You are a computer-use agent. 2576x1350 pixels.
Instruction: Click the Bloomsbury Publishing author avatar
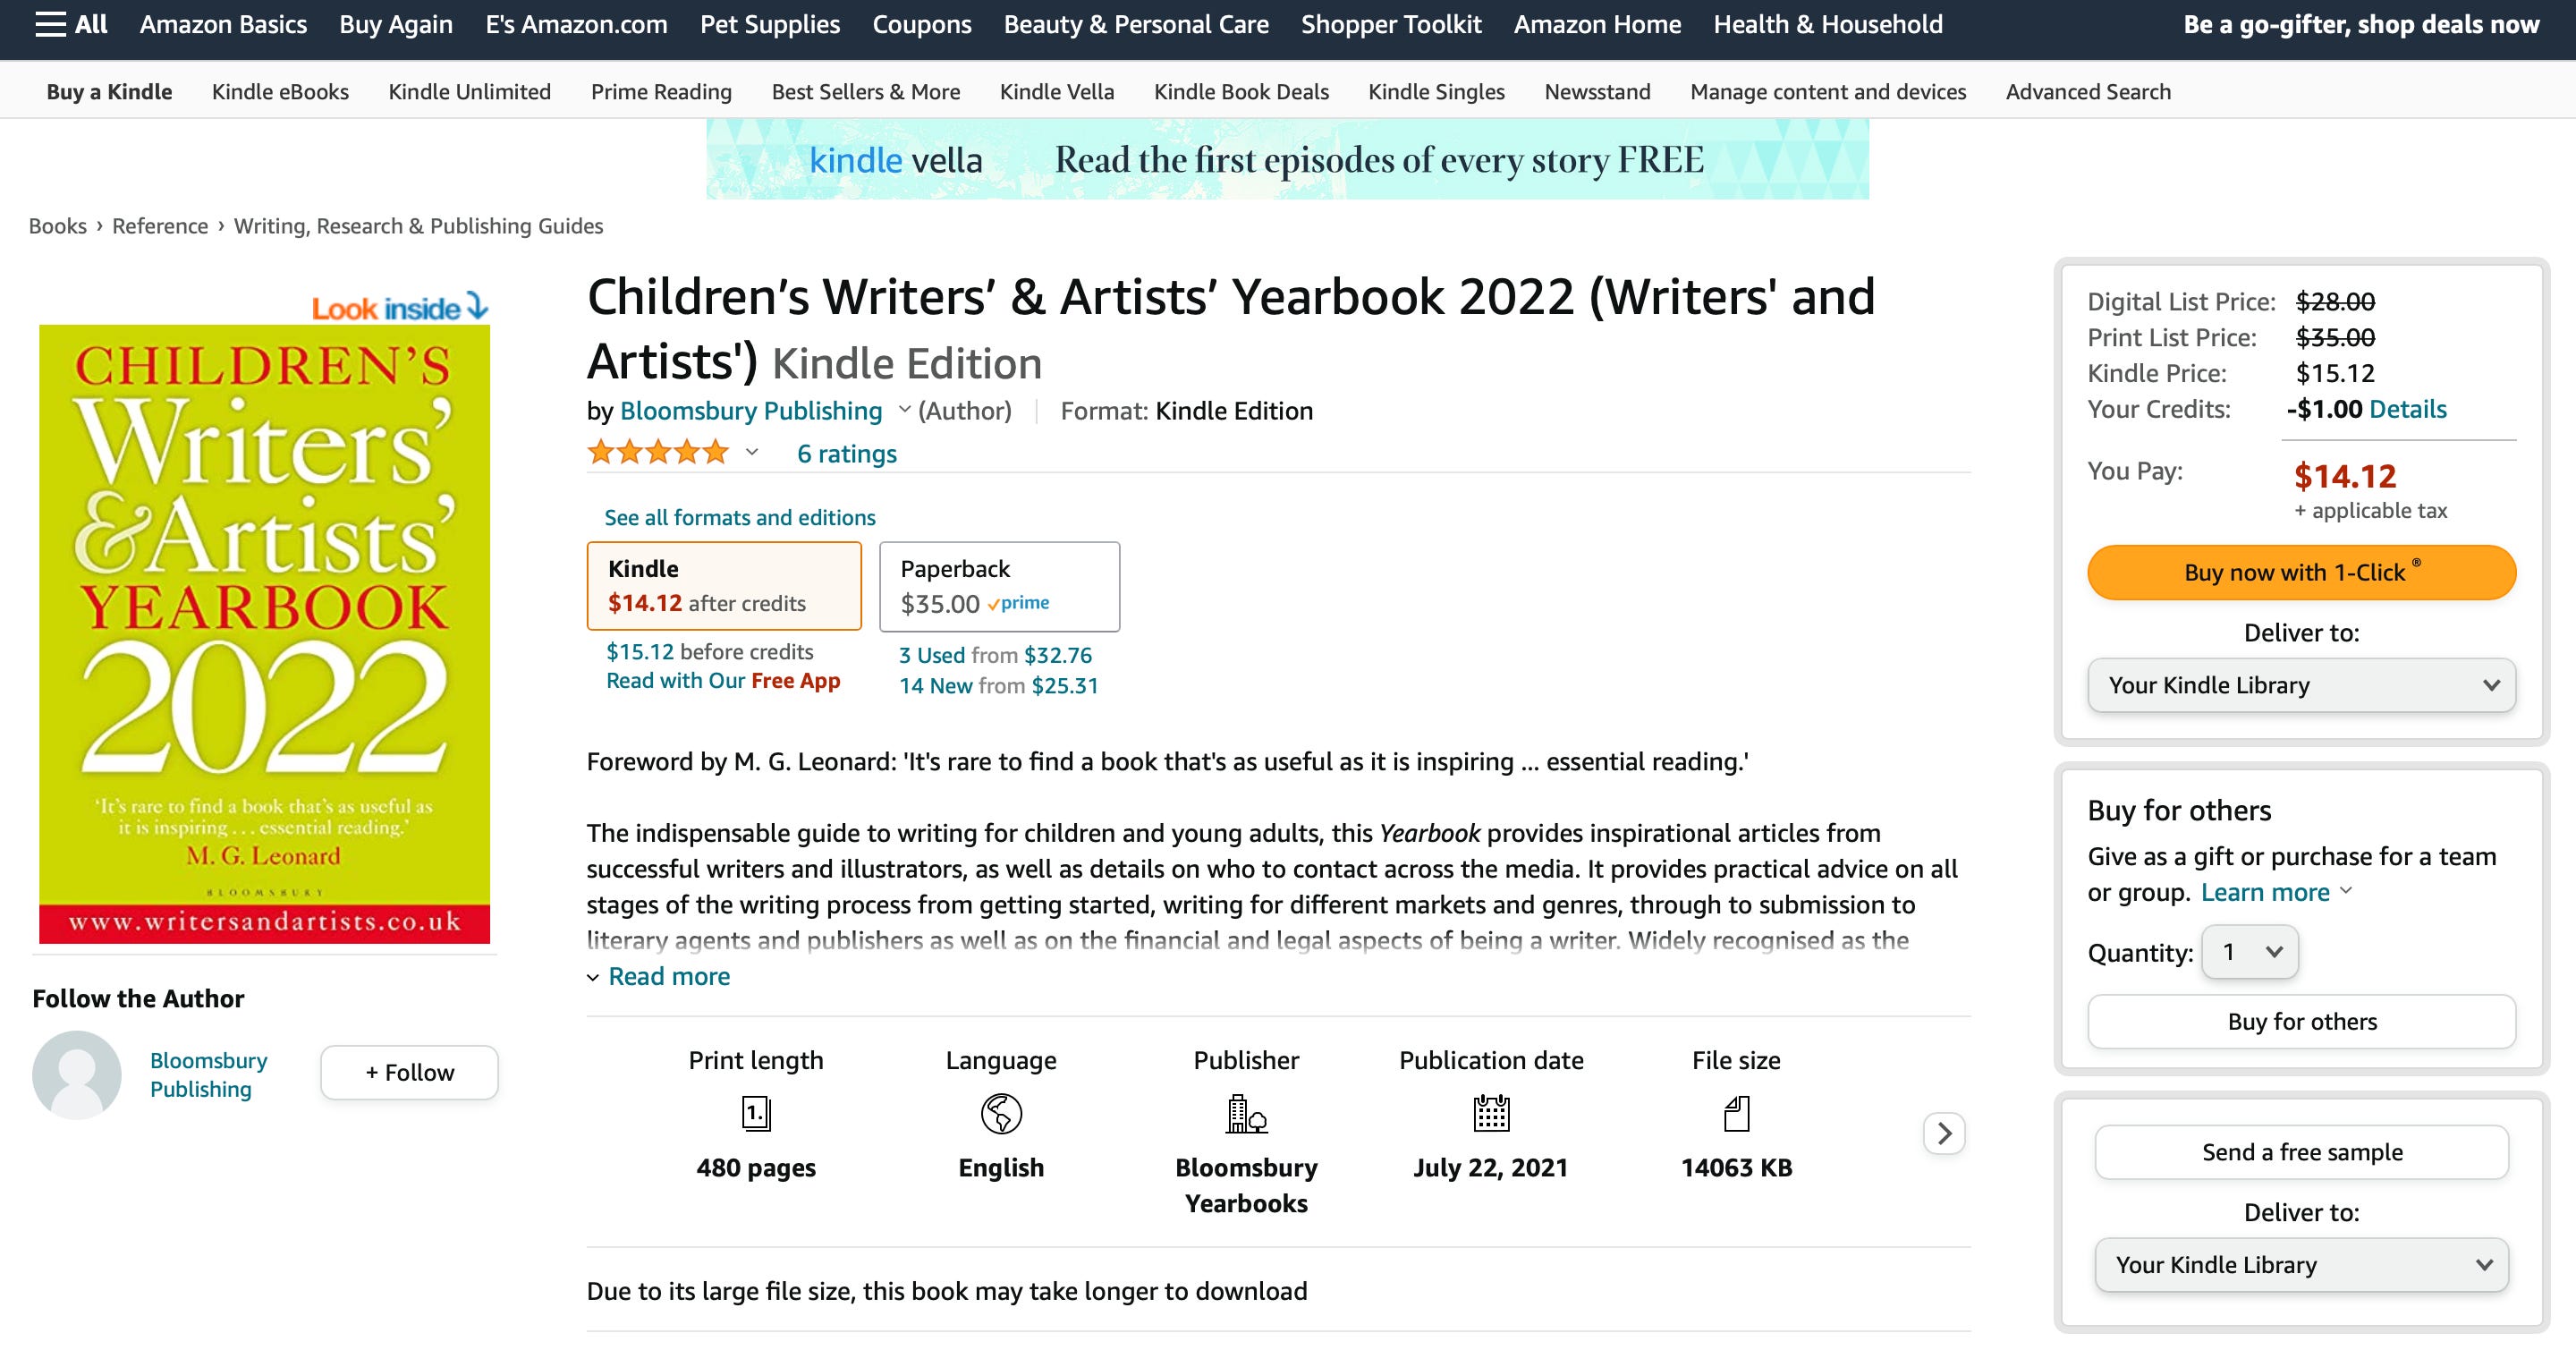pos(77,1075)
